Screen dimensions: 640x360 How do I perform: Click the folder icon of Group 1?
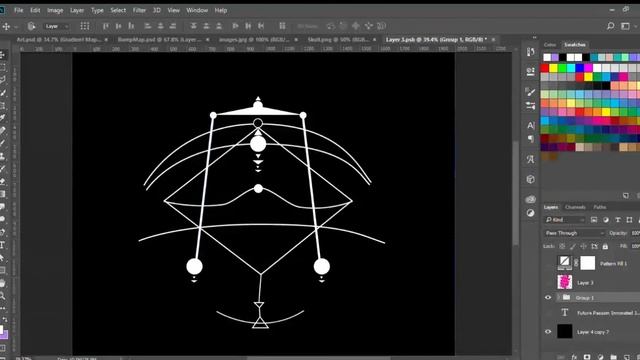point(566,298)
